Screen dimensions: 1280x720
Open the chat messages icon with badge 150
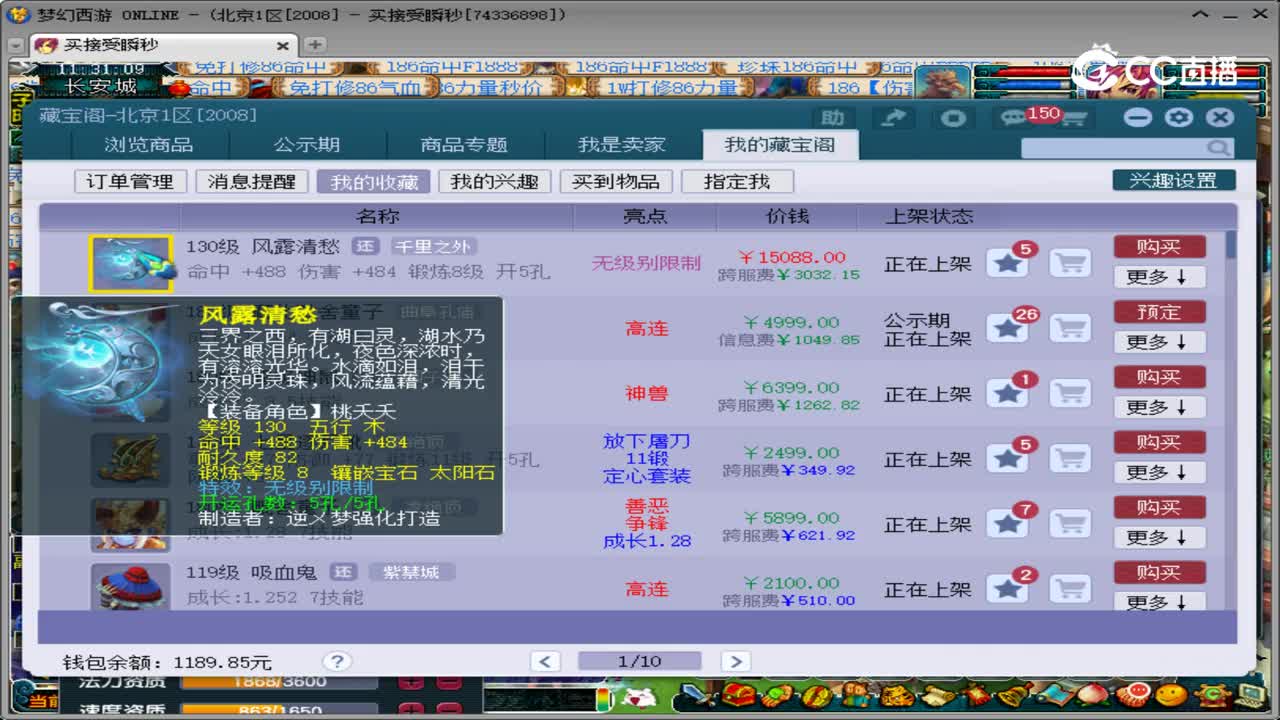(x=1013, y=118)
